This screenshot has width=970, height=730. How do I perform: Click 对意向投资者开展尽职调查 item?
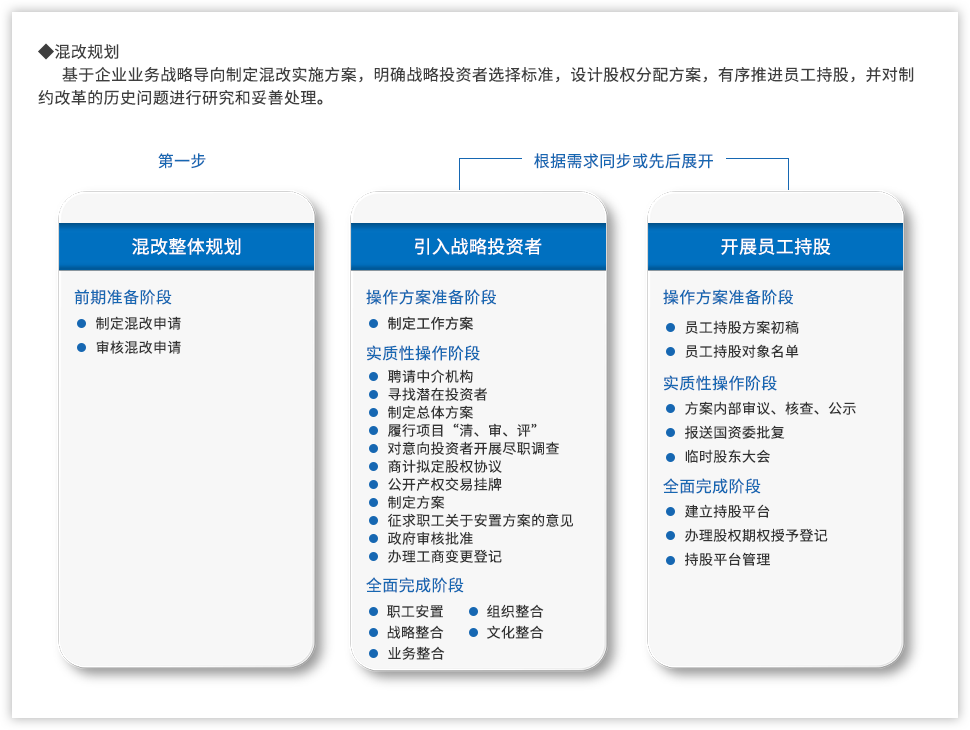click(x=473, y=449)
